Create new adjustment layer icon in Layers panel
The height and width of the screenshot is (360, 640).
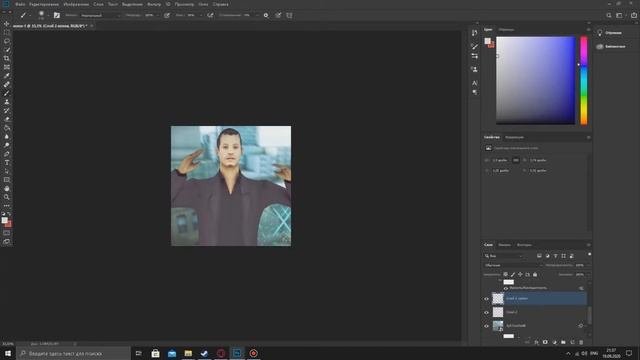554,342
